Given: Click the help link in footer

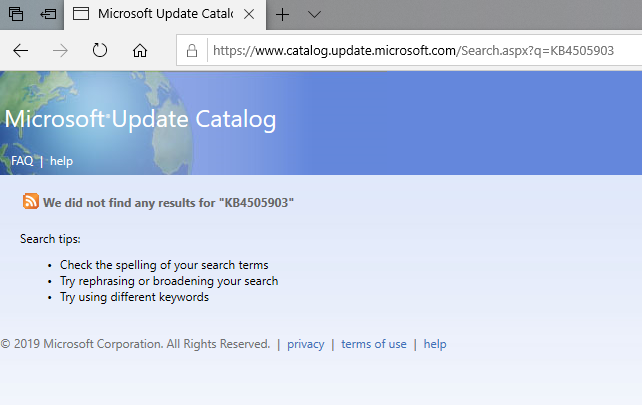Looking at the screenshot, I should tap(435, 344).
